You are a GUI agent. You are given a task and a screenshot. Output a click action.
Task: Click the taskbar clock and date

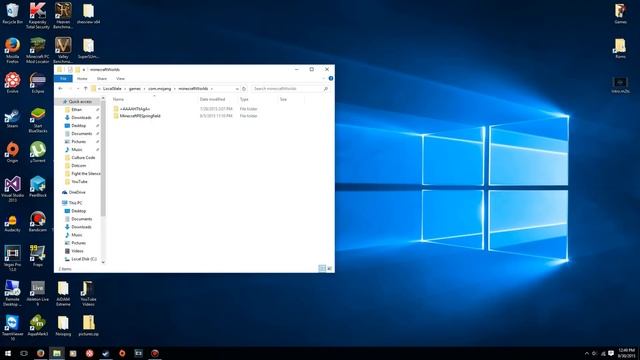(x=627, y=353)
